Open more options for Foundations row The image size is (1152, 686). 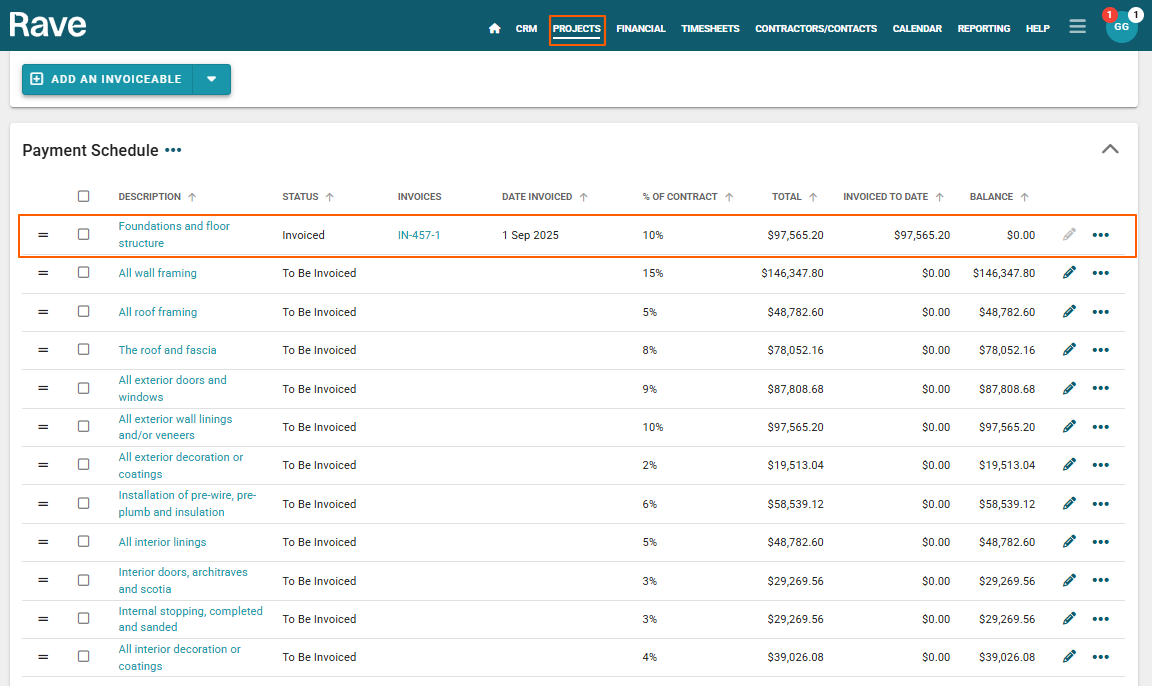pyautogui.click(x=1101, y=235)
